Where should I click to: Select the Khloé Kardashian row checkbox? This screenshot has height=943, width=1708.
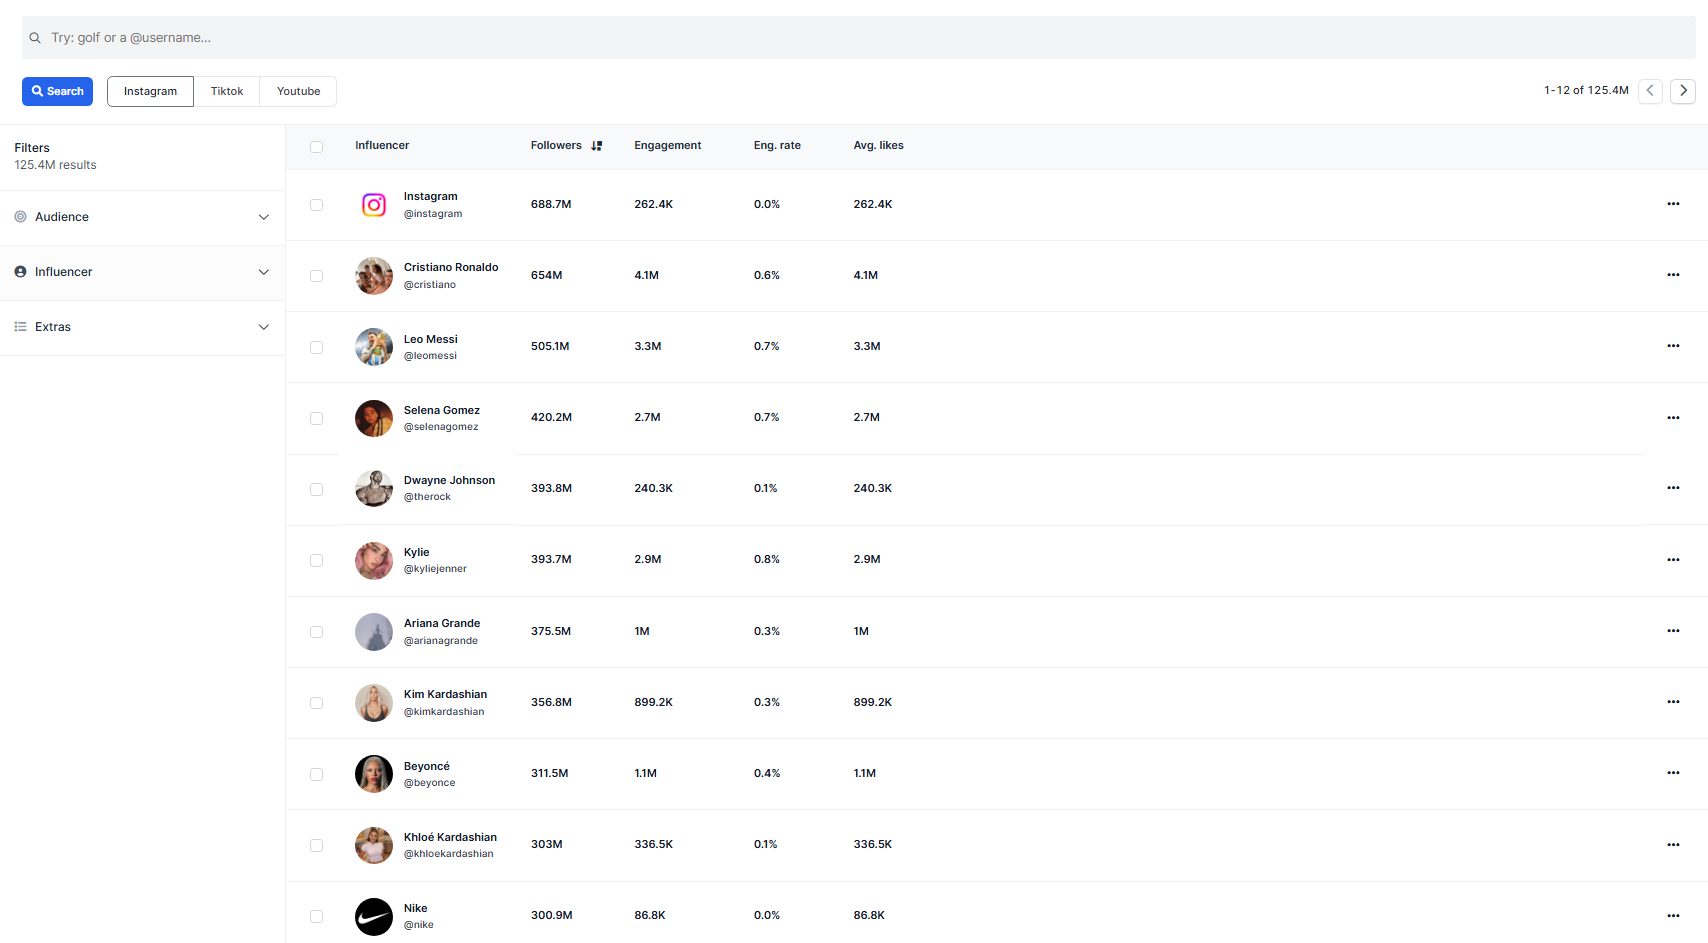[316, 846]
